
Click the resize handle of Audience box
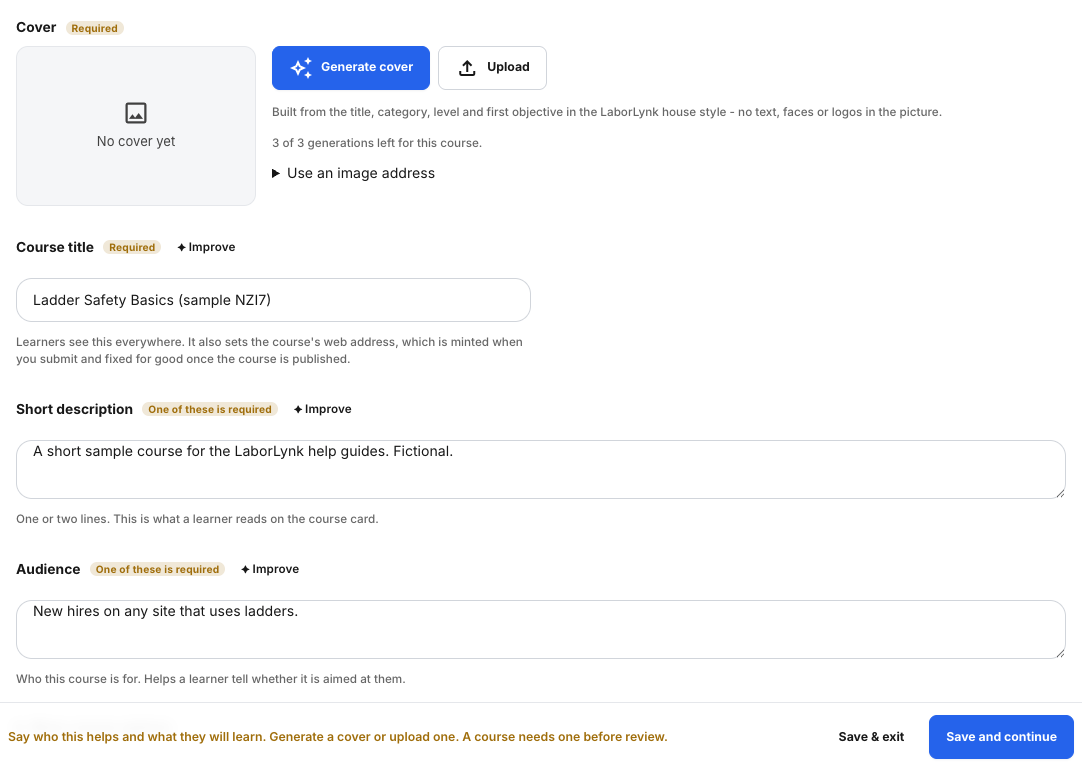[1060, 653]
